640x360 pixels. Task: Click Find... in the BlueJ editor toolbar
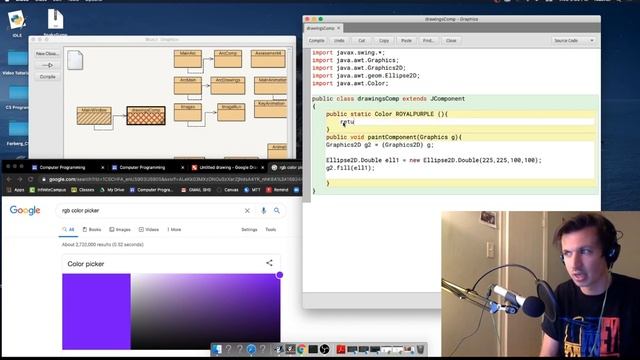pyautogui.click(x=428, y=40)
